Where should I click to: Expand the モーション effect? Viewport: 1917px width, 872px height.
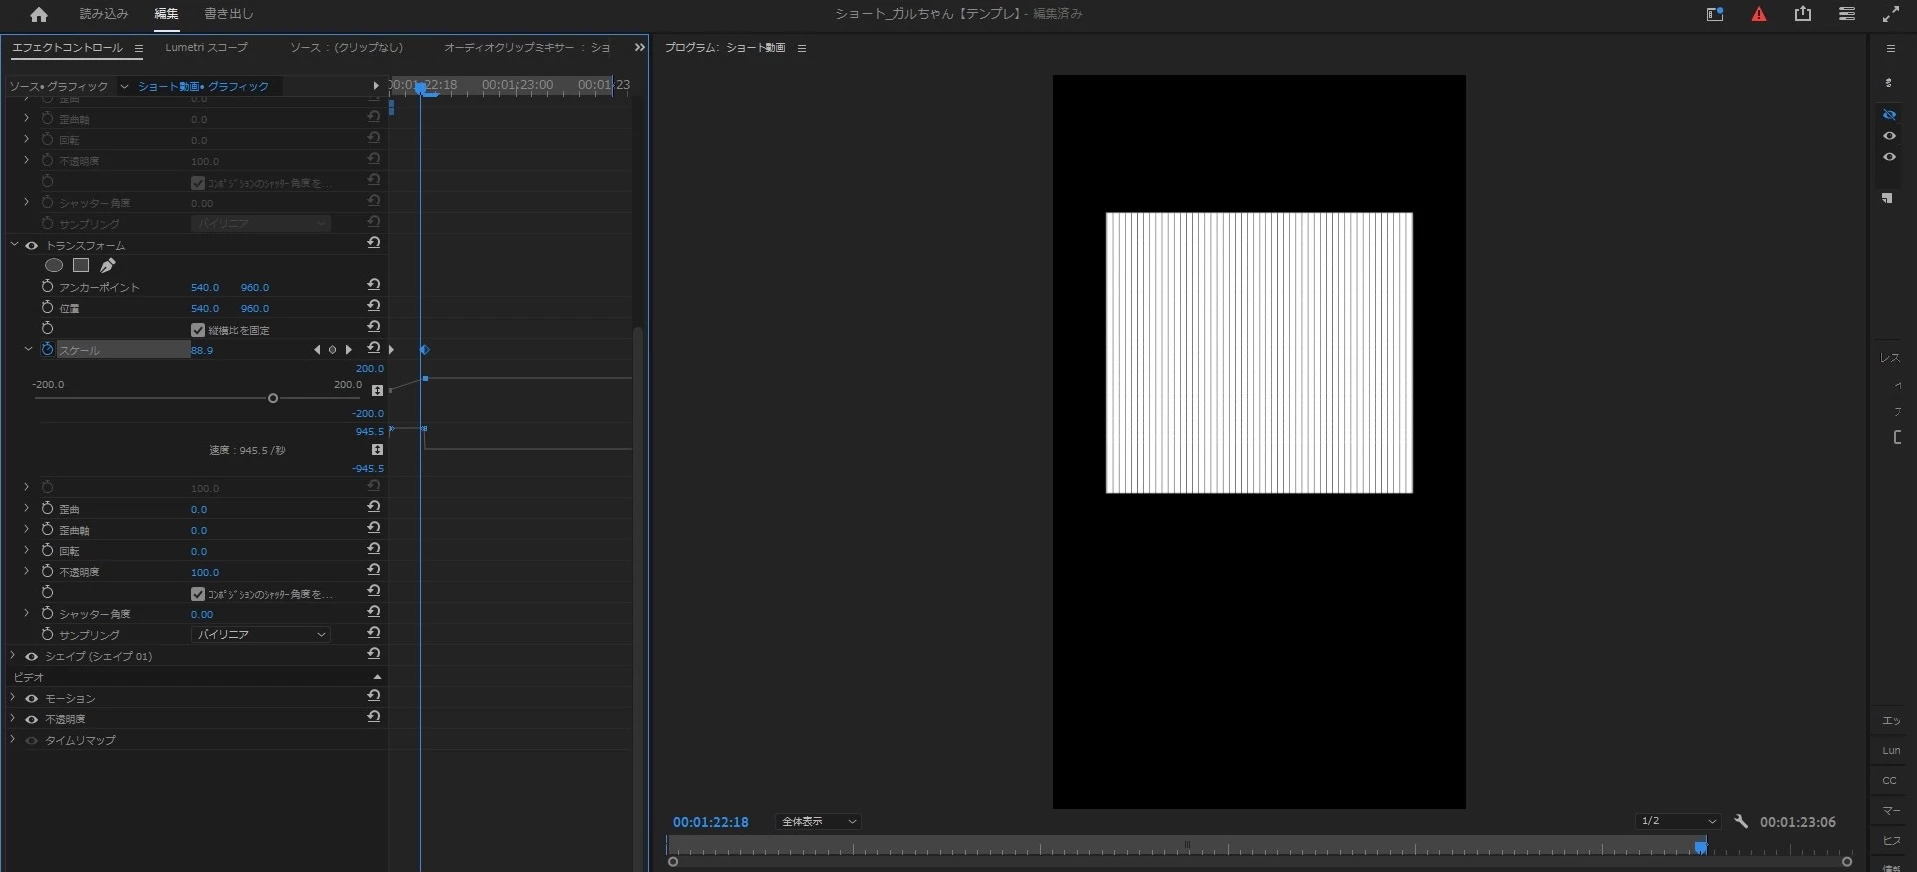13,698
